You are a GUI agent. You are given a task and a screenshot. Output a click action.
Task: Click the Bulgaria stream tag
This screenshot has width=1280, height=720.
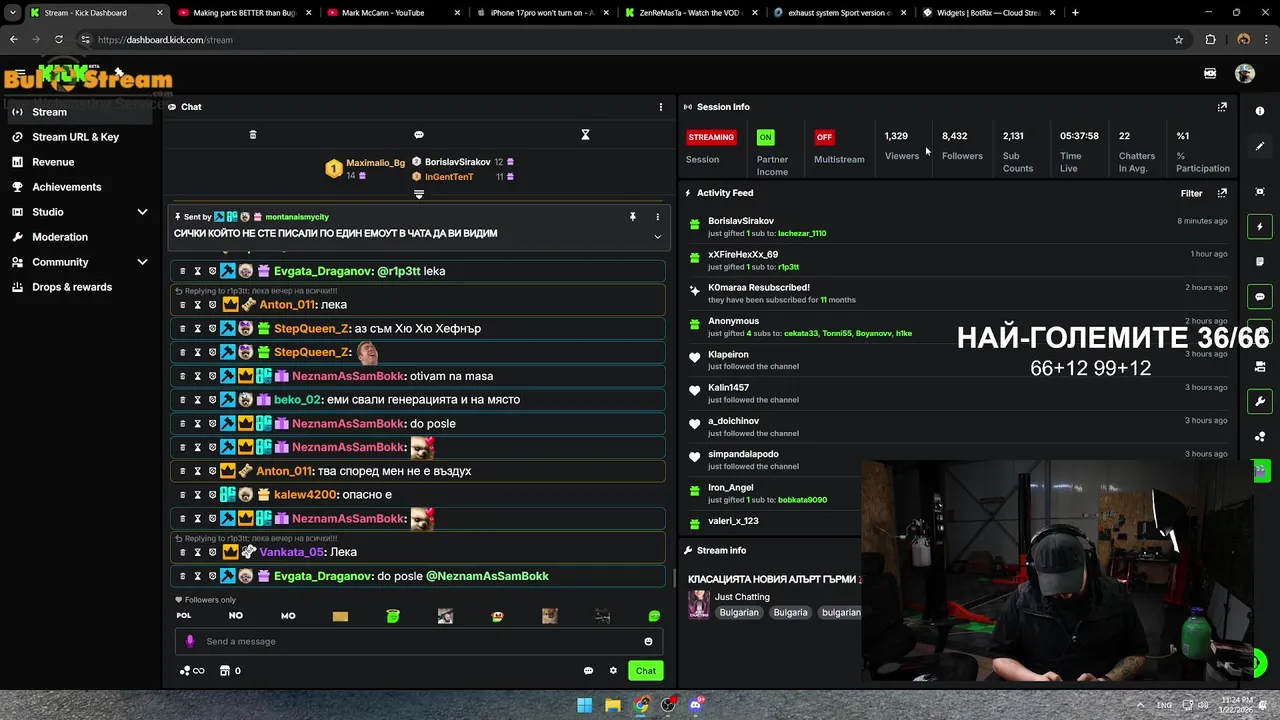(x=790, y=613)
